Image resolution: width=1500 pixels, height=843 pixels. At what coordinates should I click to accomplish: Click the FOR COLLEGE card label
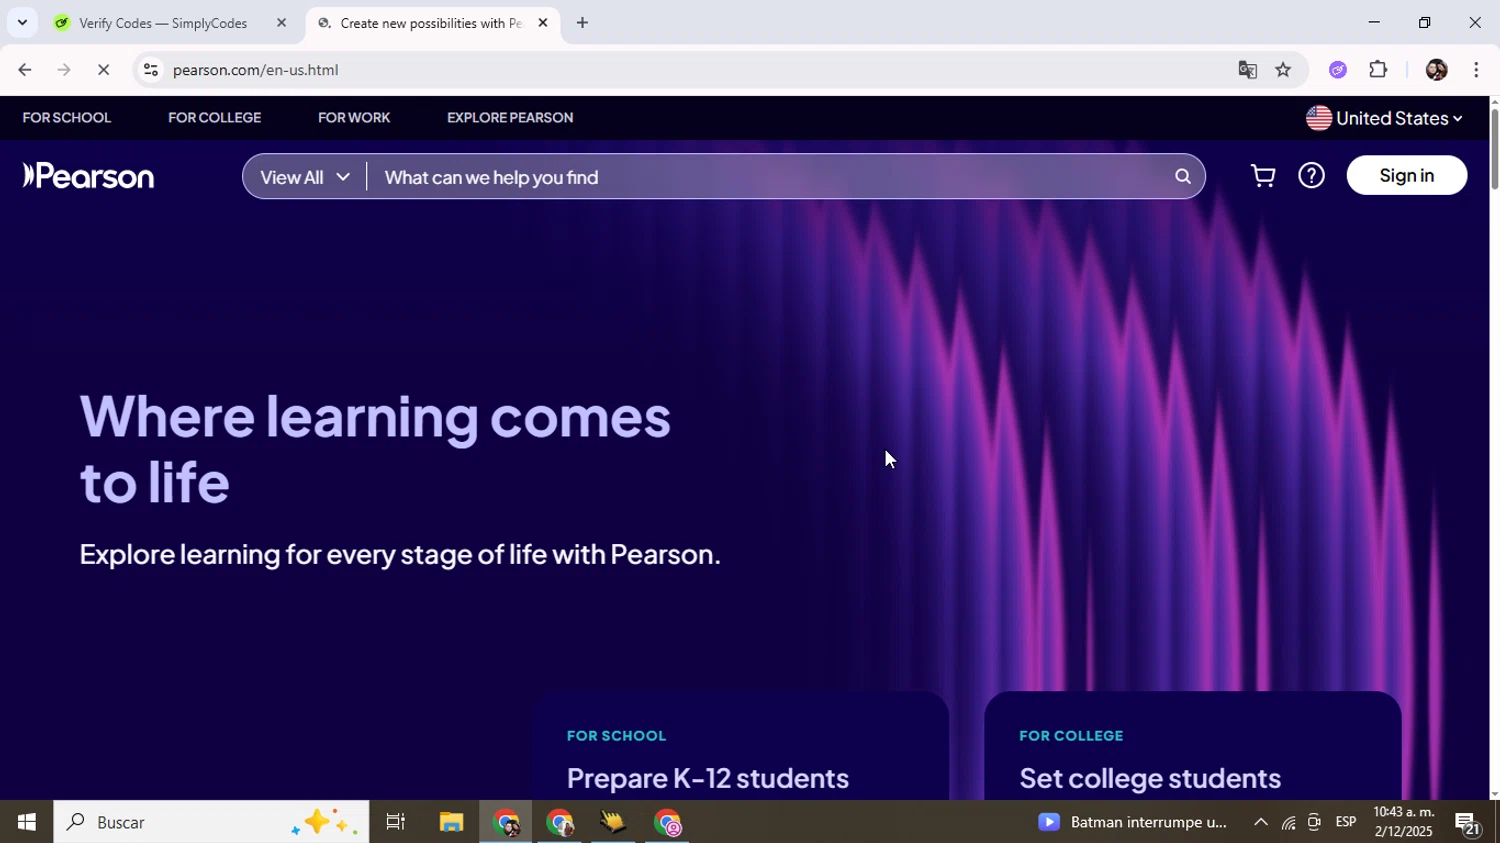1071,736
